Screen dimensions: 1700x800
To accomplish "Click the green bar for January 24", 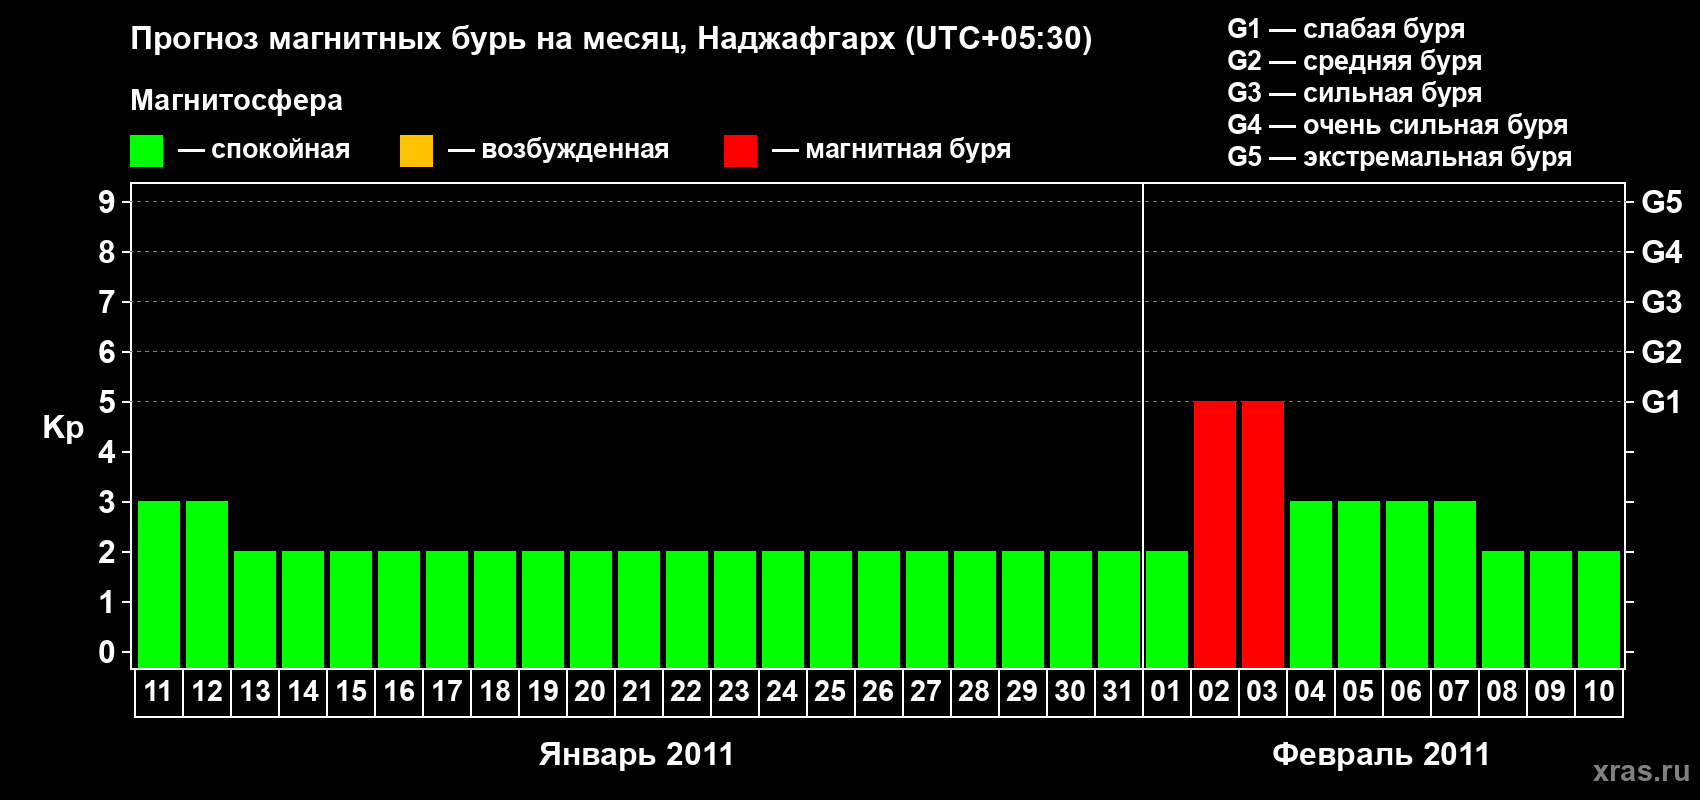I will click(x=783, y=610).
